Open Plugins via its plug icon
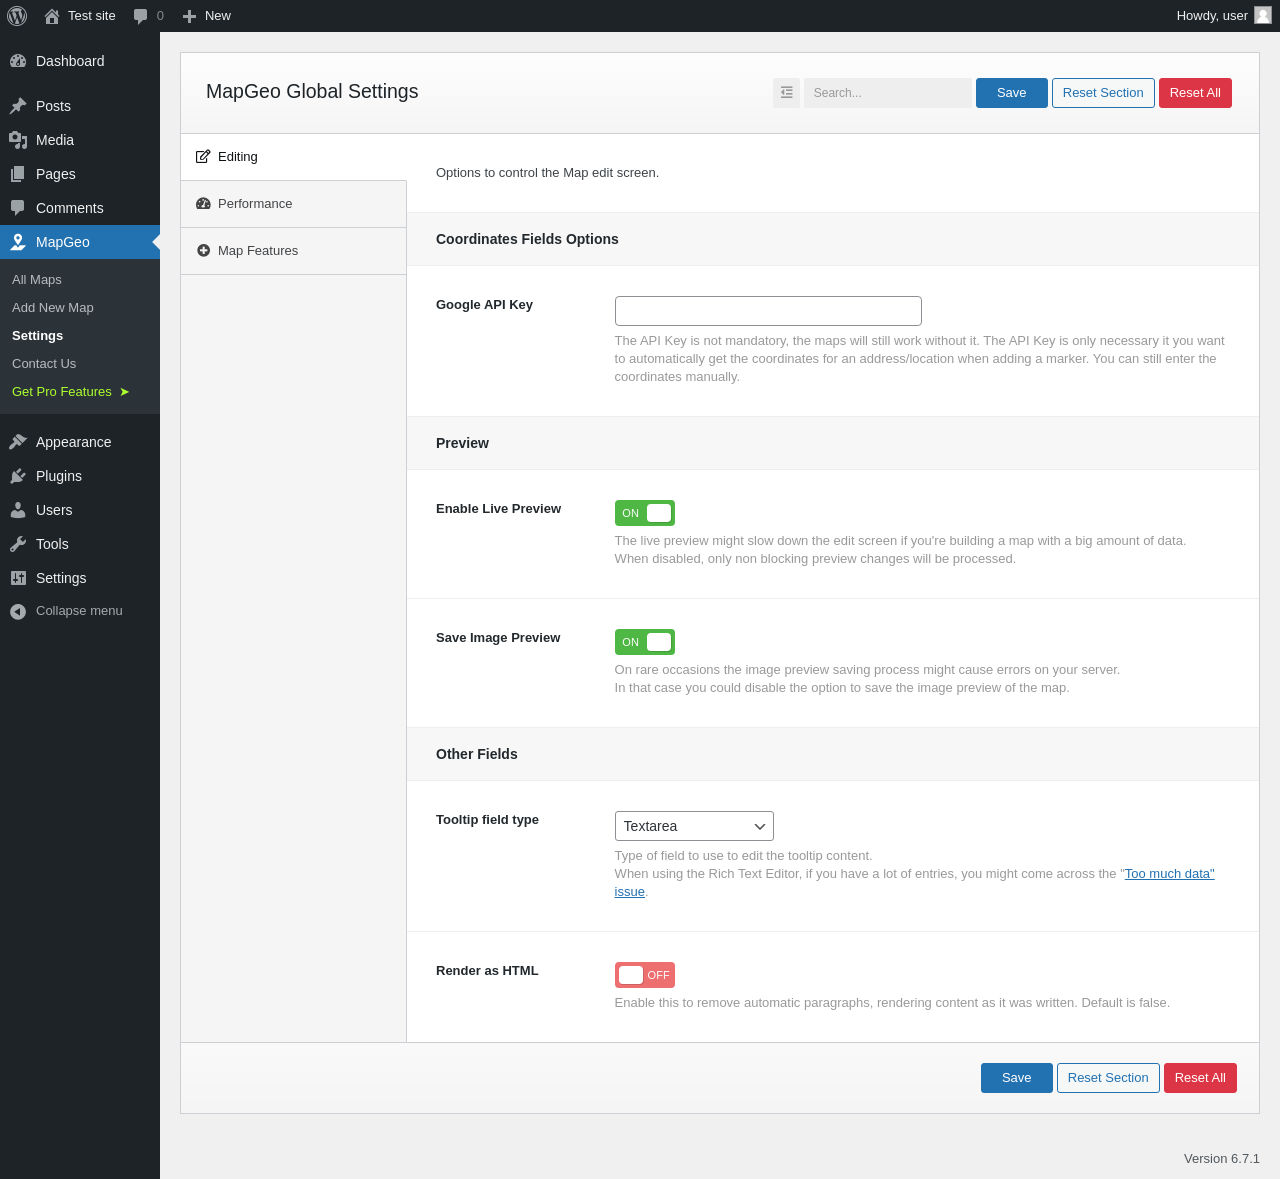The image size is (1280, 1179). [18, 476]
